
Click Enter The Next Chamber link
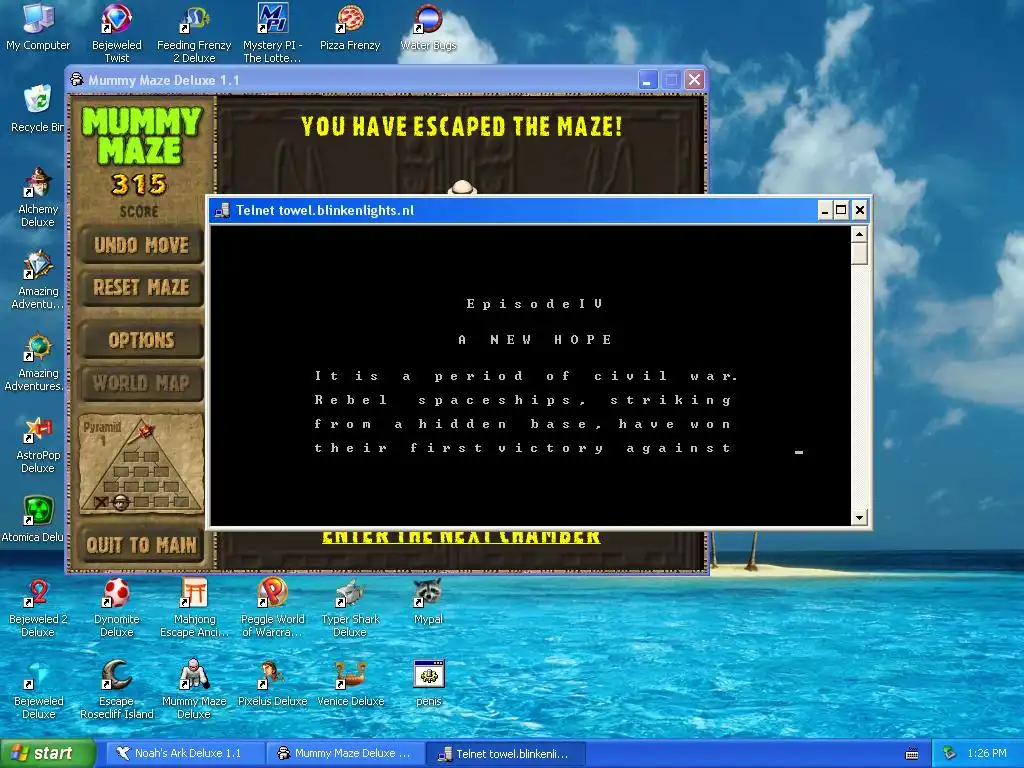(x=461, y=537)
